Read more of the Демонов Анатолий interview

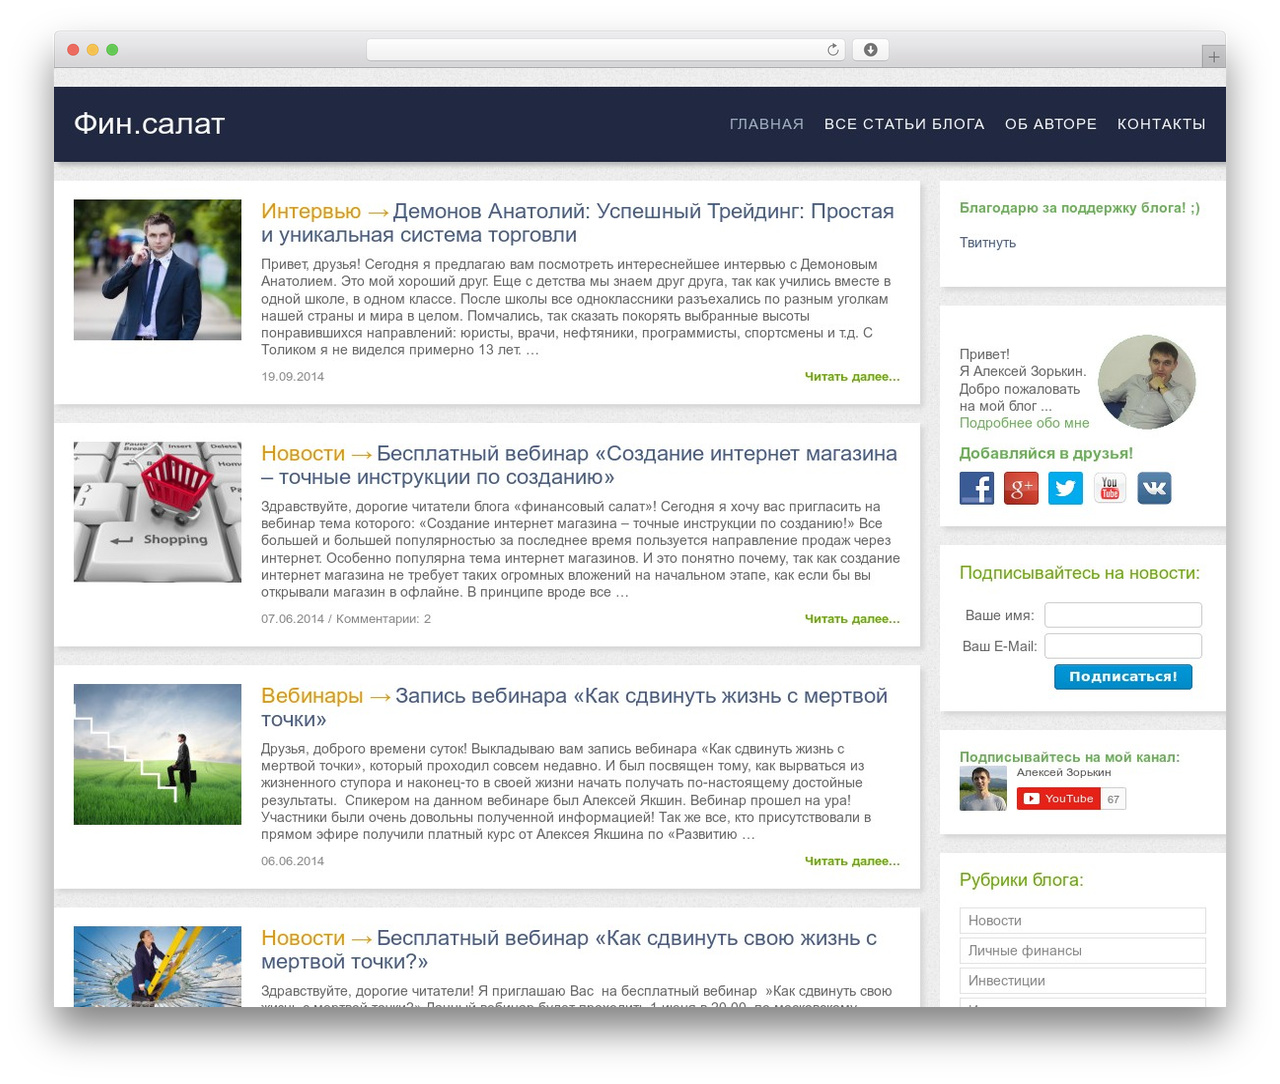click(852, 377)
